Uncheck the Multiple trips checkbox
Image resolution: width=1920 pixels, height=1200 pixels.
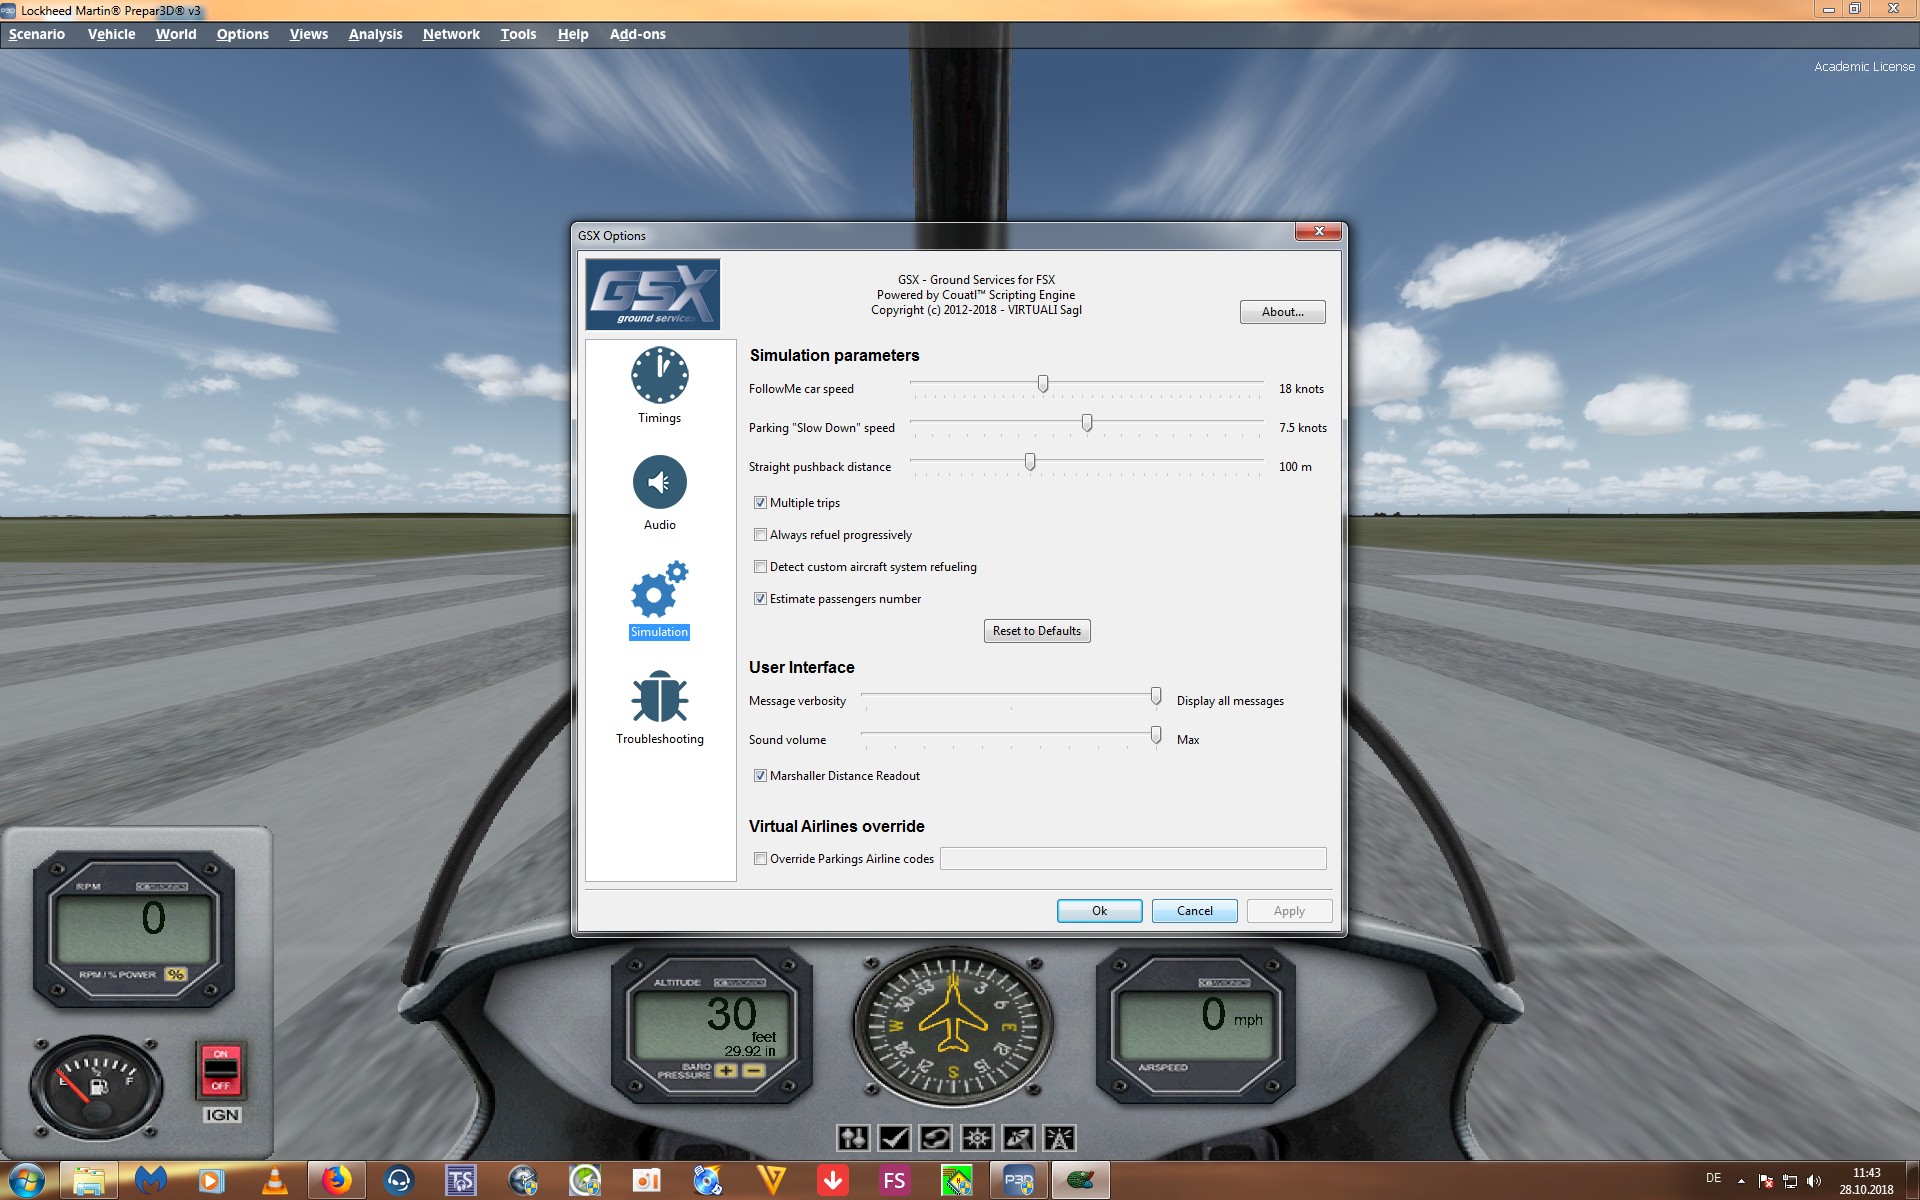pyautogui.click(x=760, y=503)
